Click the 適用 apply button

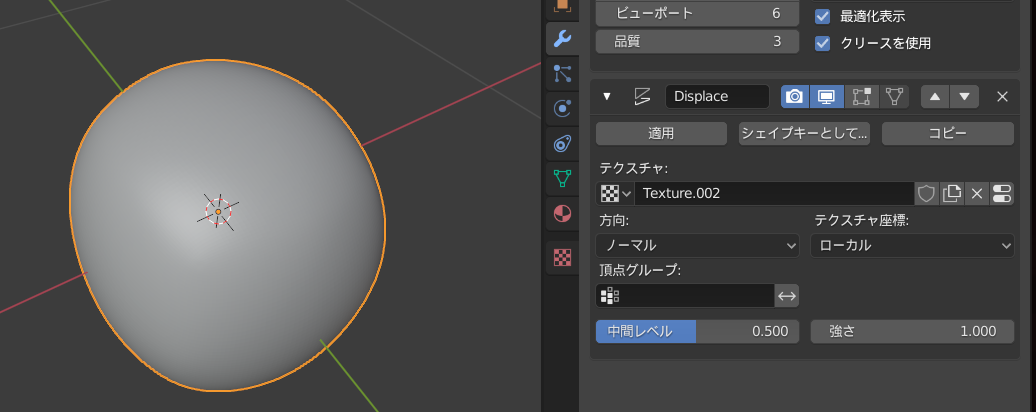(661, 133)
